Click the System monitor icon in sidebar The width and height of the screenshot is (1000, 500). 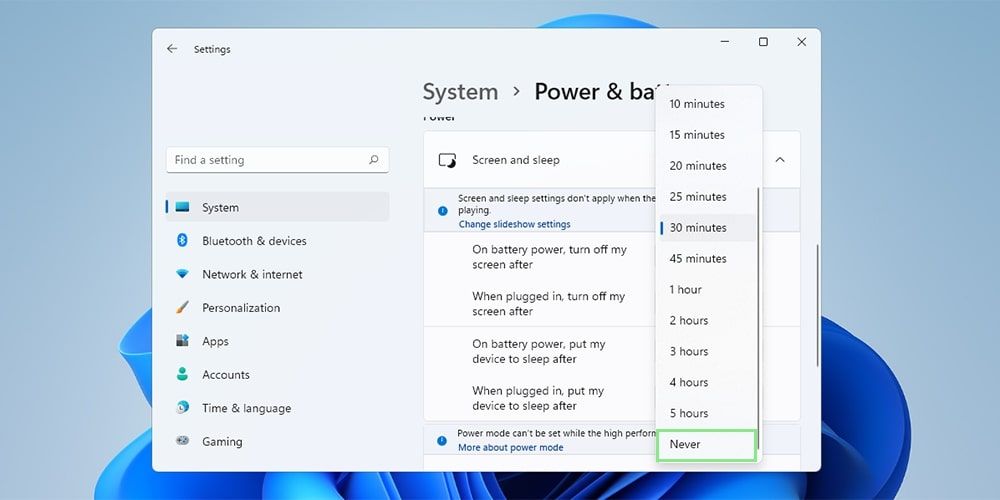[x=182, y=207]
